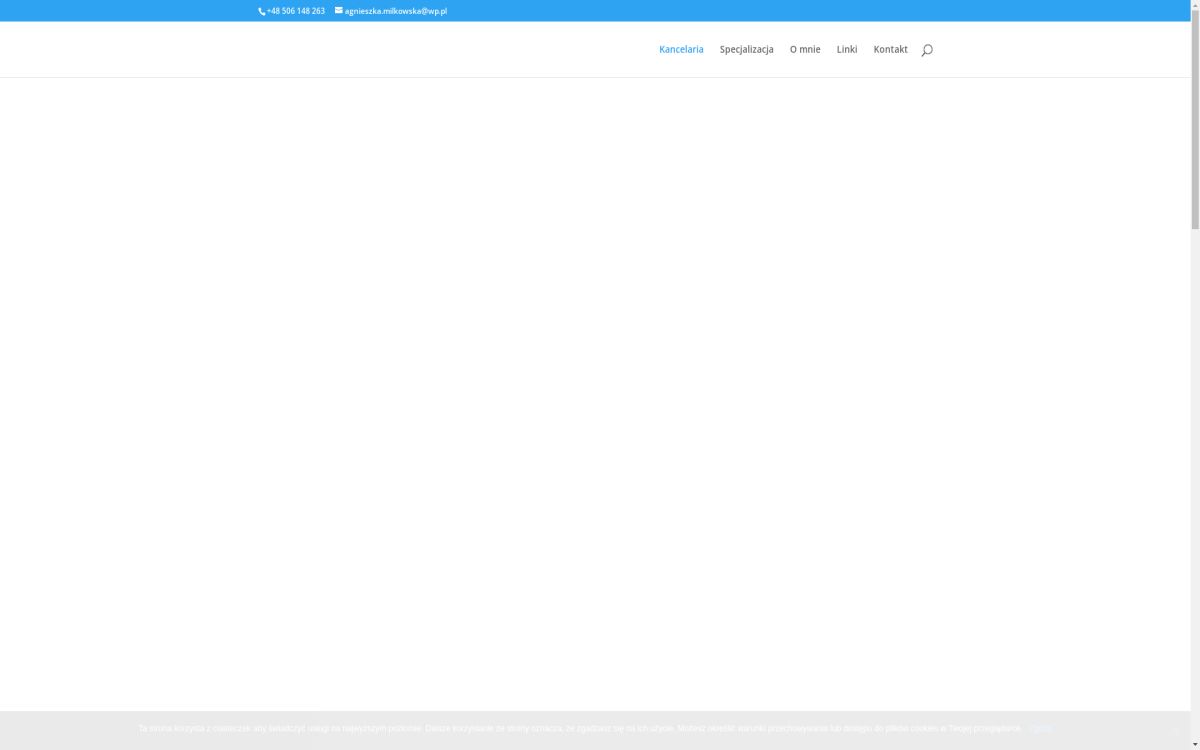Open the Linki page
1200x750 pixels.
[x=846, y=49]
